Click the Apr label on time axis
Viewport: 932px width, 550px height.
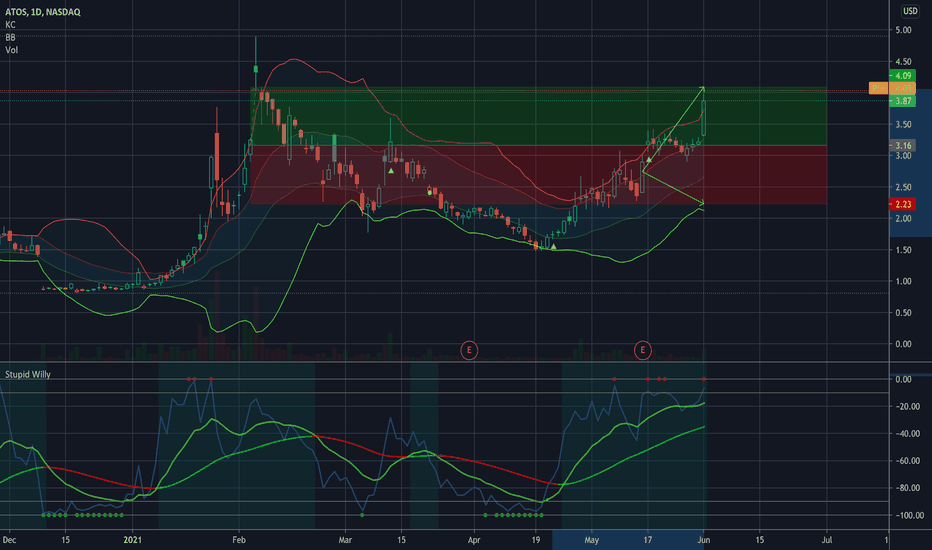tap(474, 540)
